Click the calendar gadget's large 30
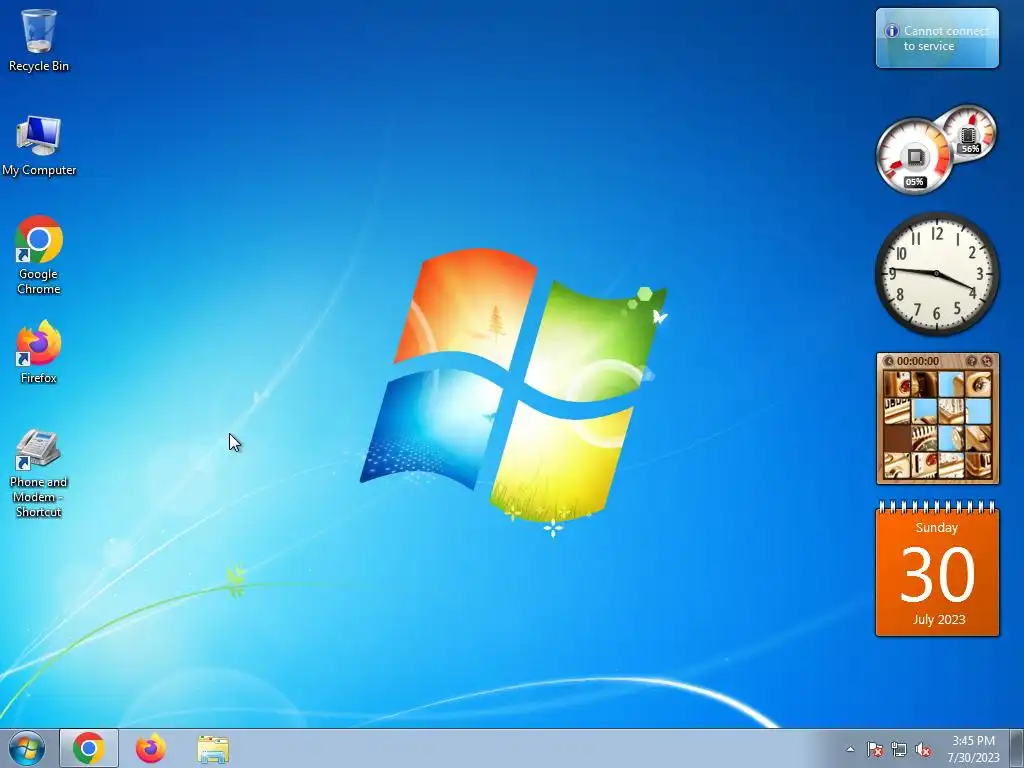Screen dimensions: 1024x768 tap(937, 575)
